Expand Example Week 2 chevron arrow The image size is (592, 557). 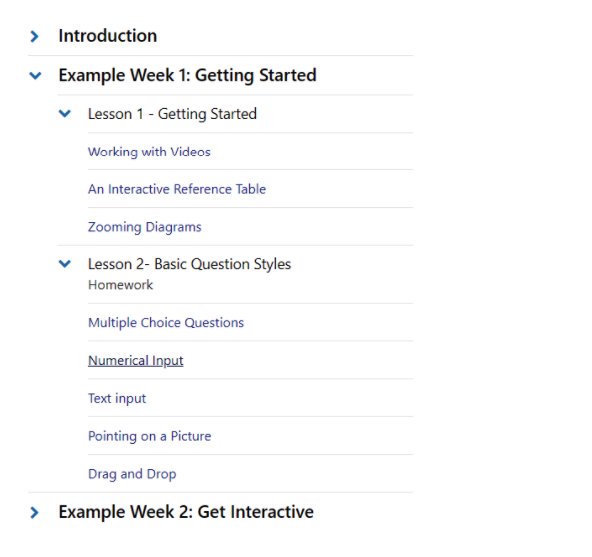pyautogui.click(x=34, y=512)
